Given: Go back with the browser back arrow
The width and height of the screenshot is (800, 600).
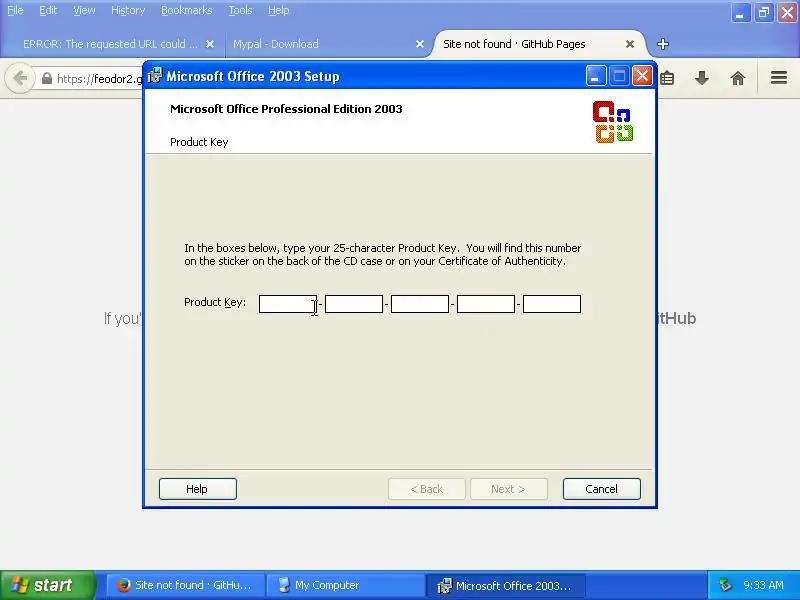Looking at the screenshot, I should click(x=20, y=79).
